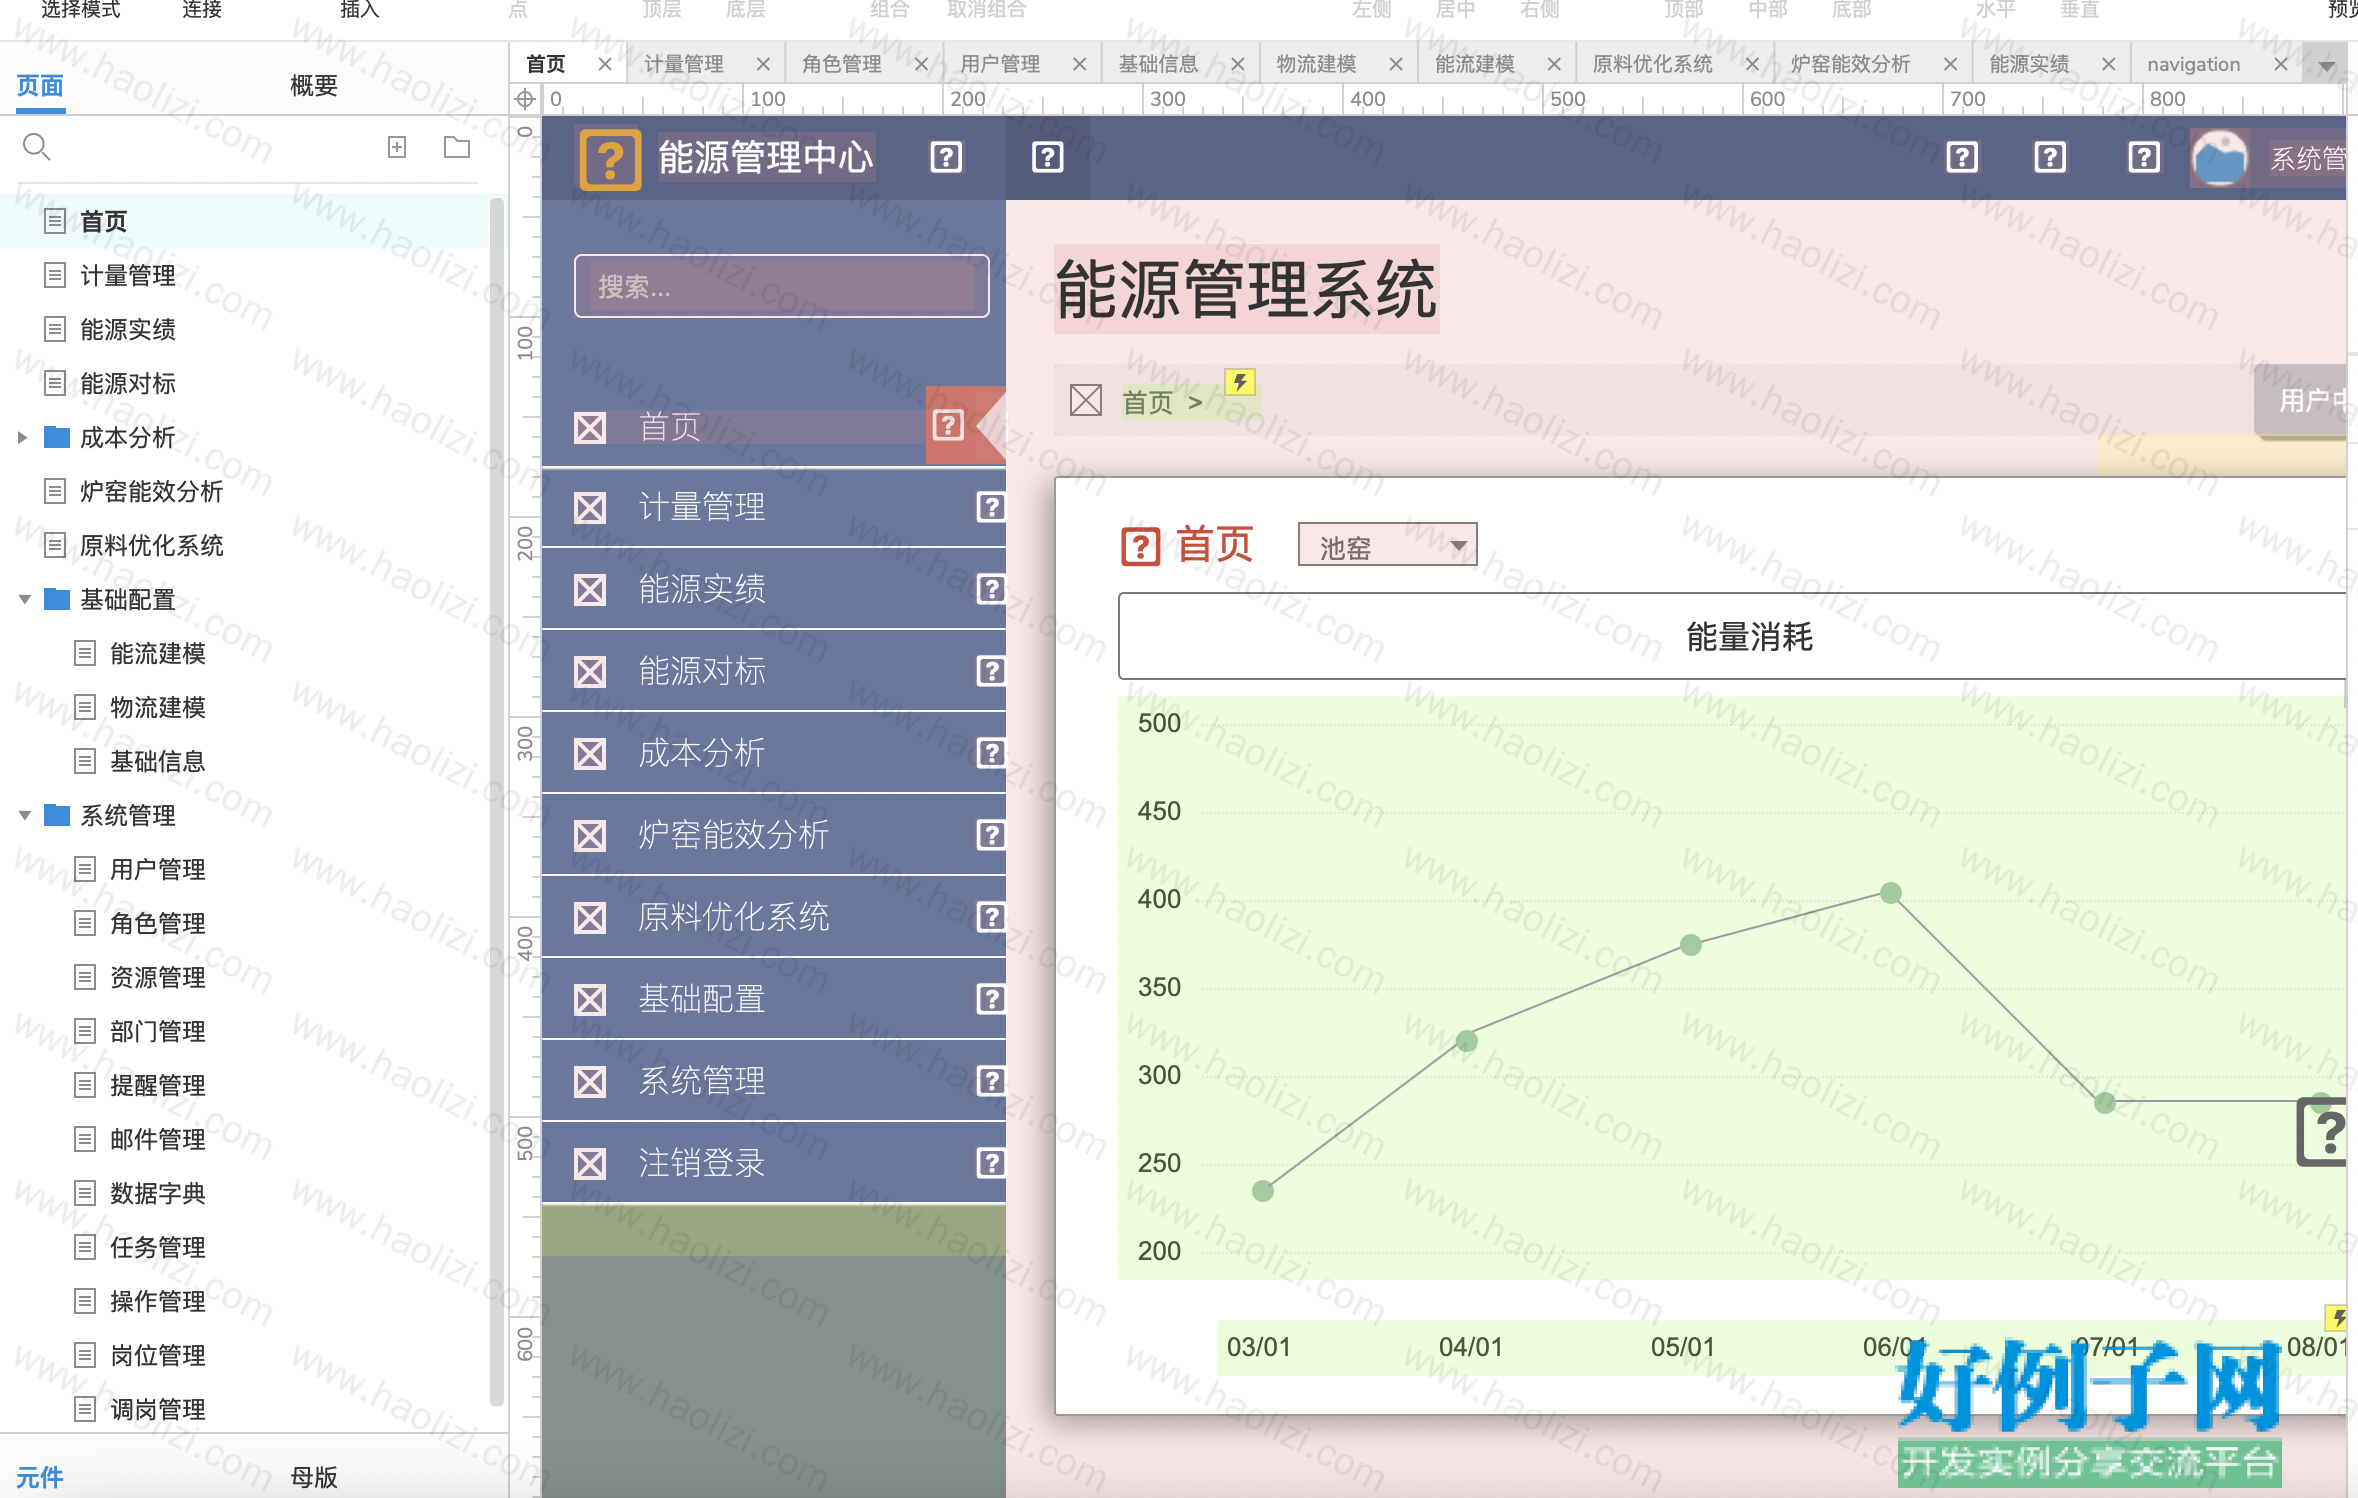This screenshot has height=1498, width=2358.
Task: Select 资源管理 page in tree
Action: [x=158, y=977]
